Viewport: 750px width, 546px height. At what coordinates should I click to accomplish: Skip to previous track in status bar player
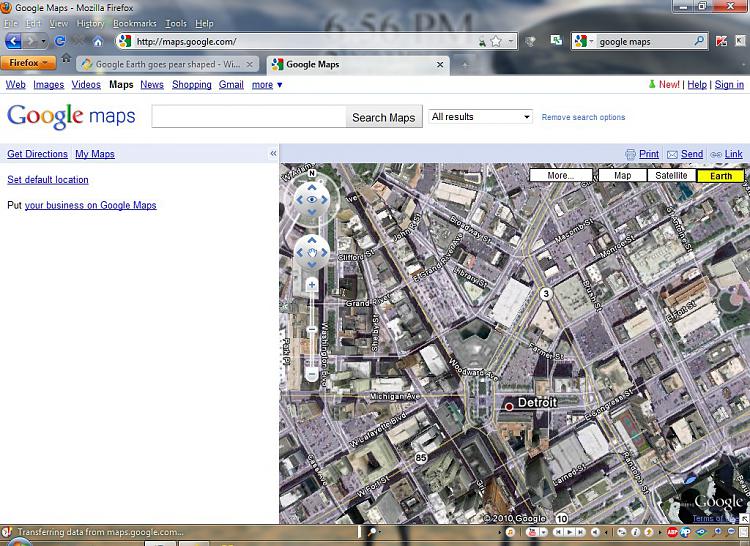click(x=558, y=532)
